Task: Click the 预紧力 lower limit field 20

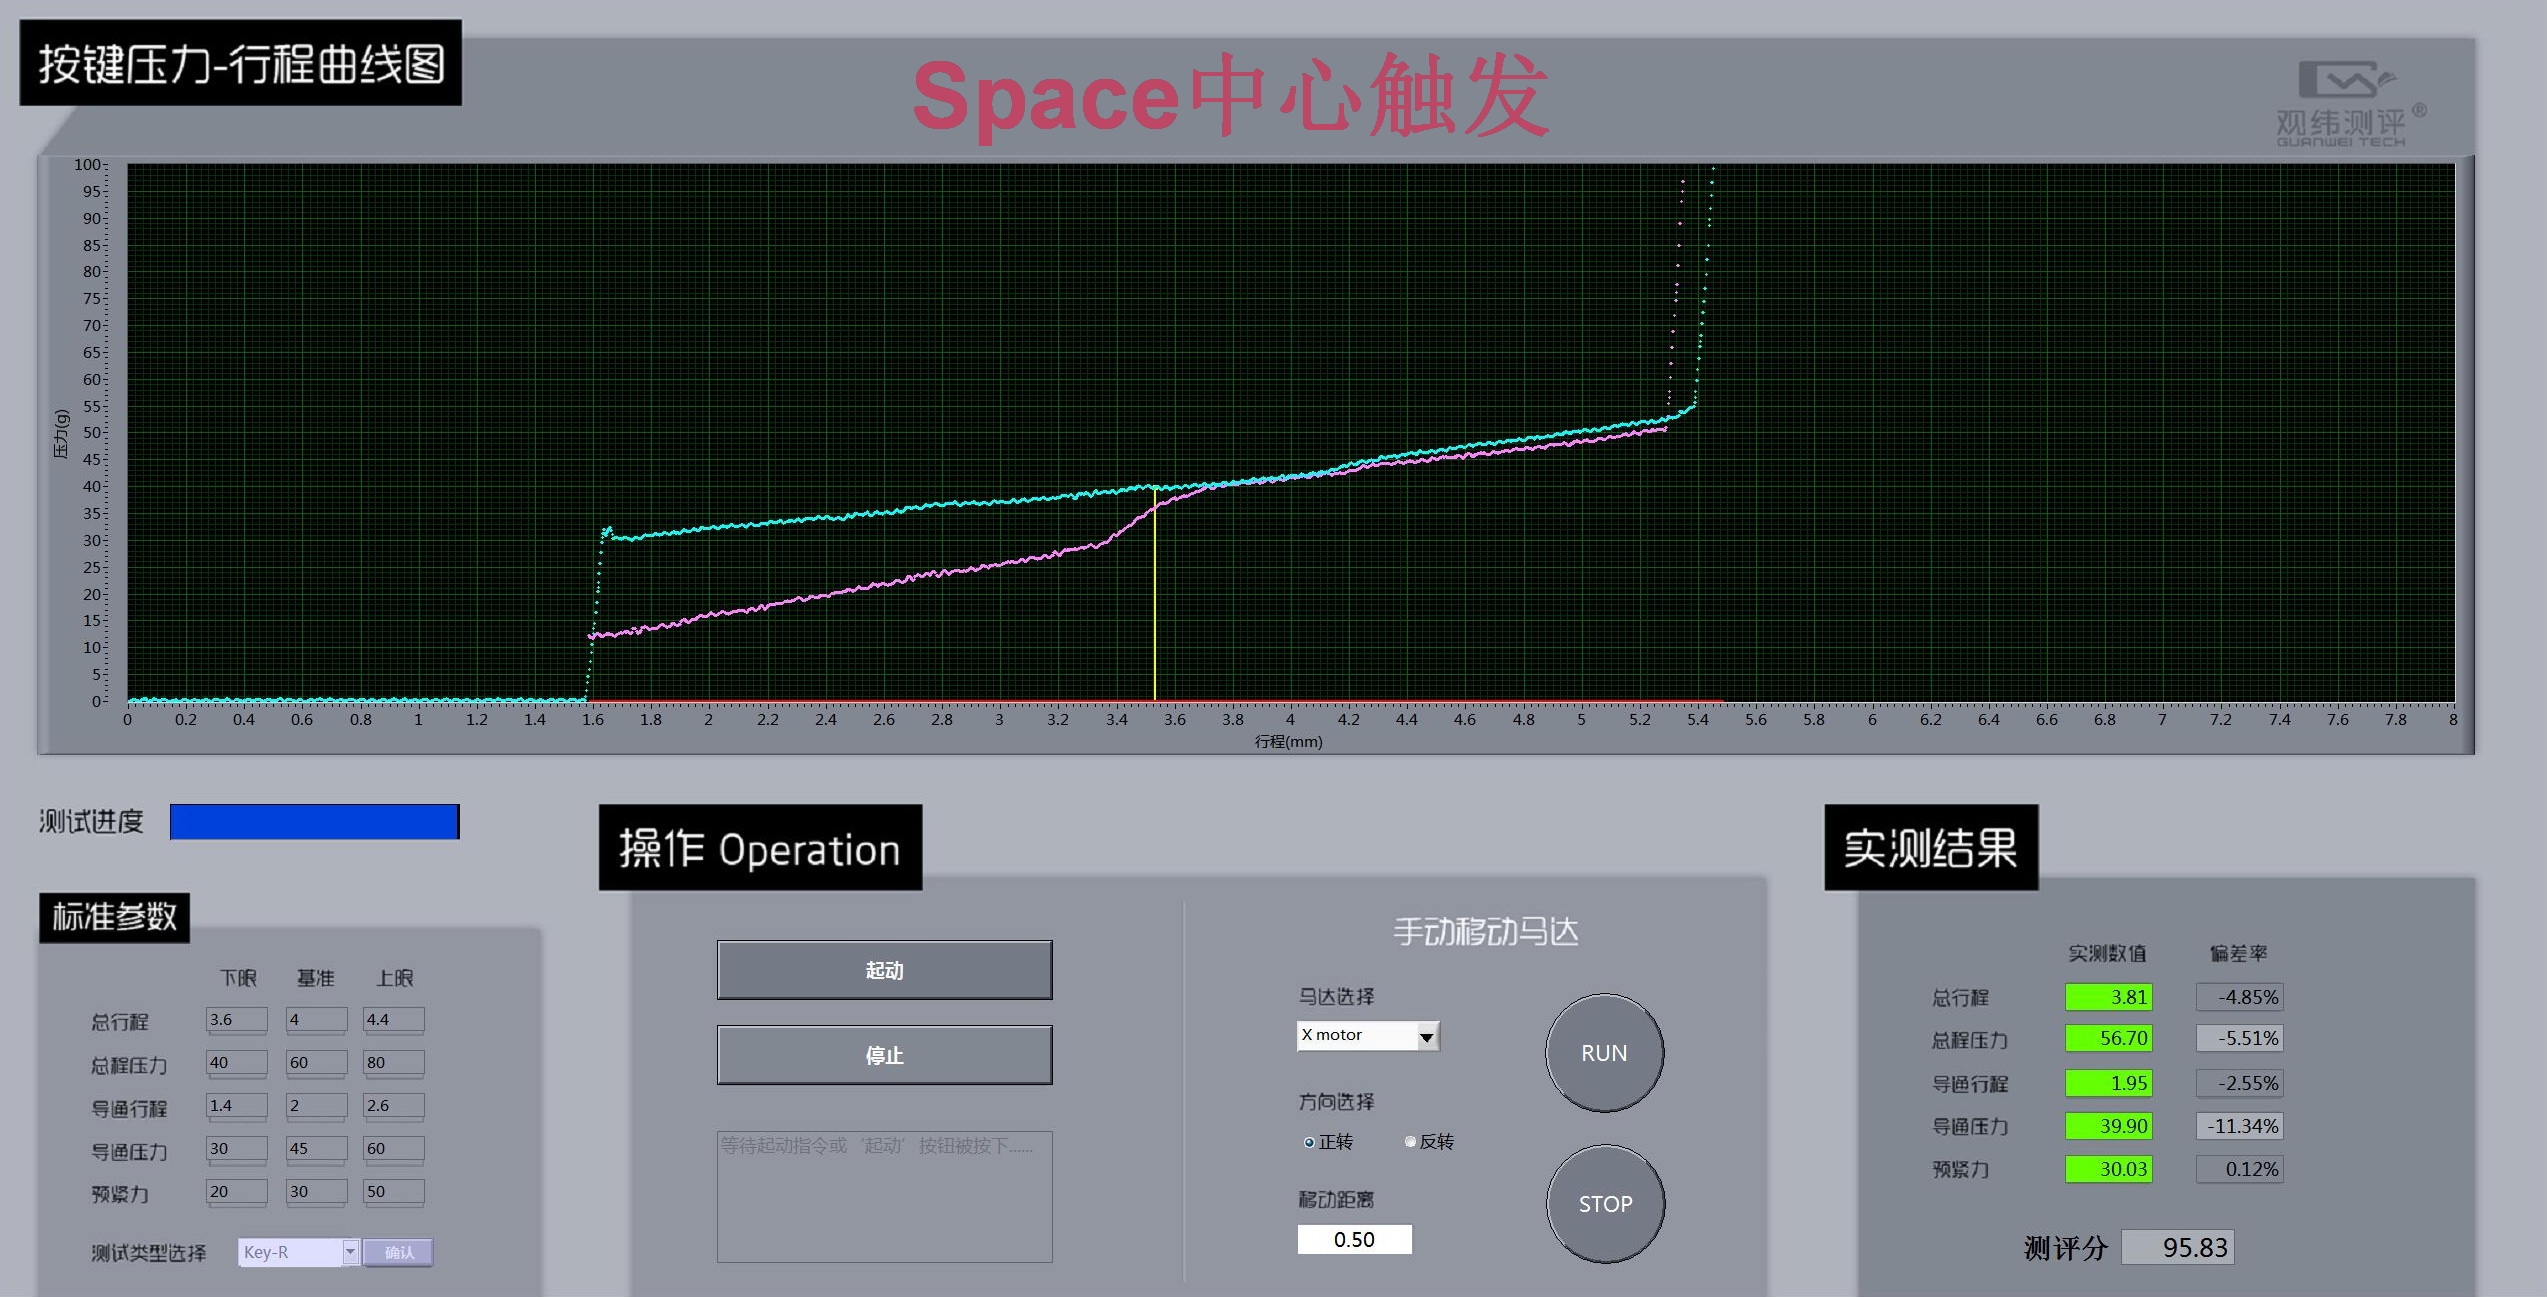Action: pos(236,1192)
